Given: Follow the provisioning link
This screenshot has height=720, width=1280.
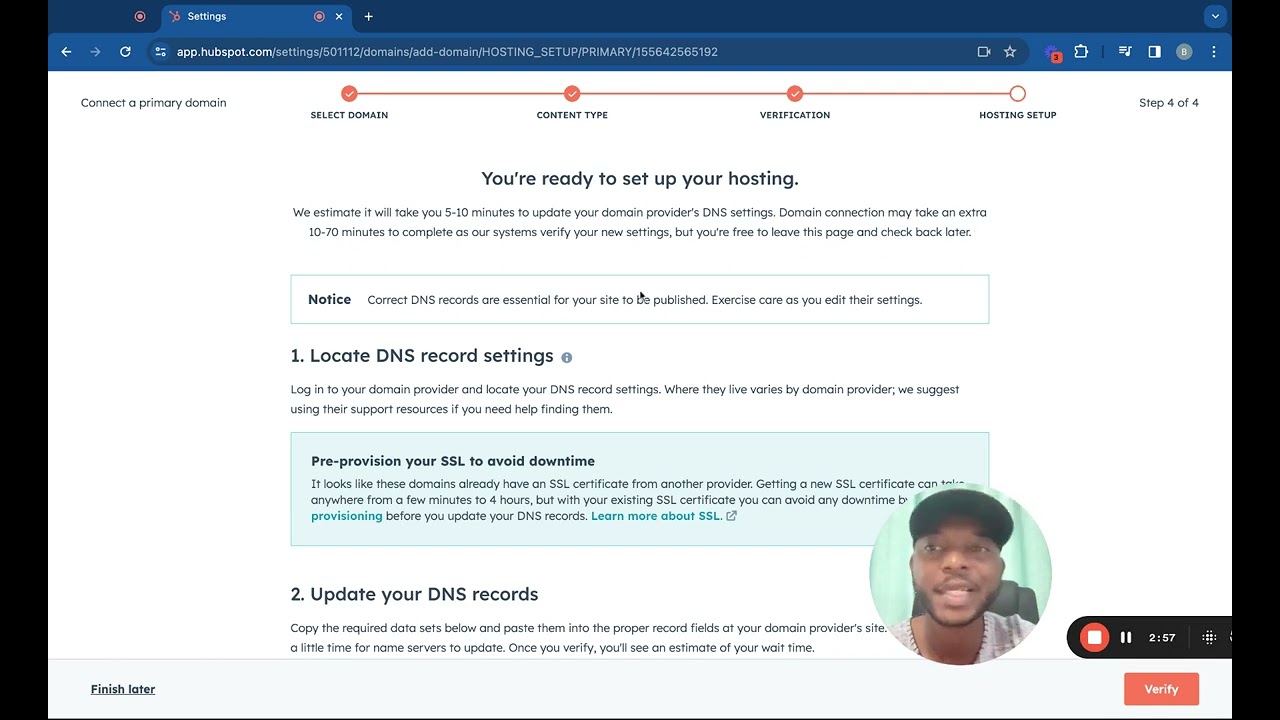Looking at the screenshot, I should 347,516.
